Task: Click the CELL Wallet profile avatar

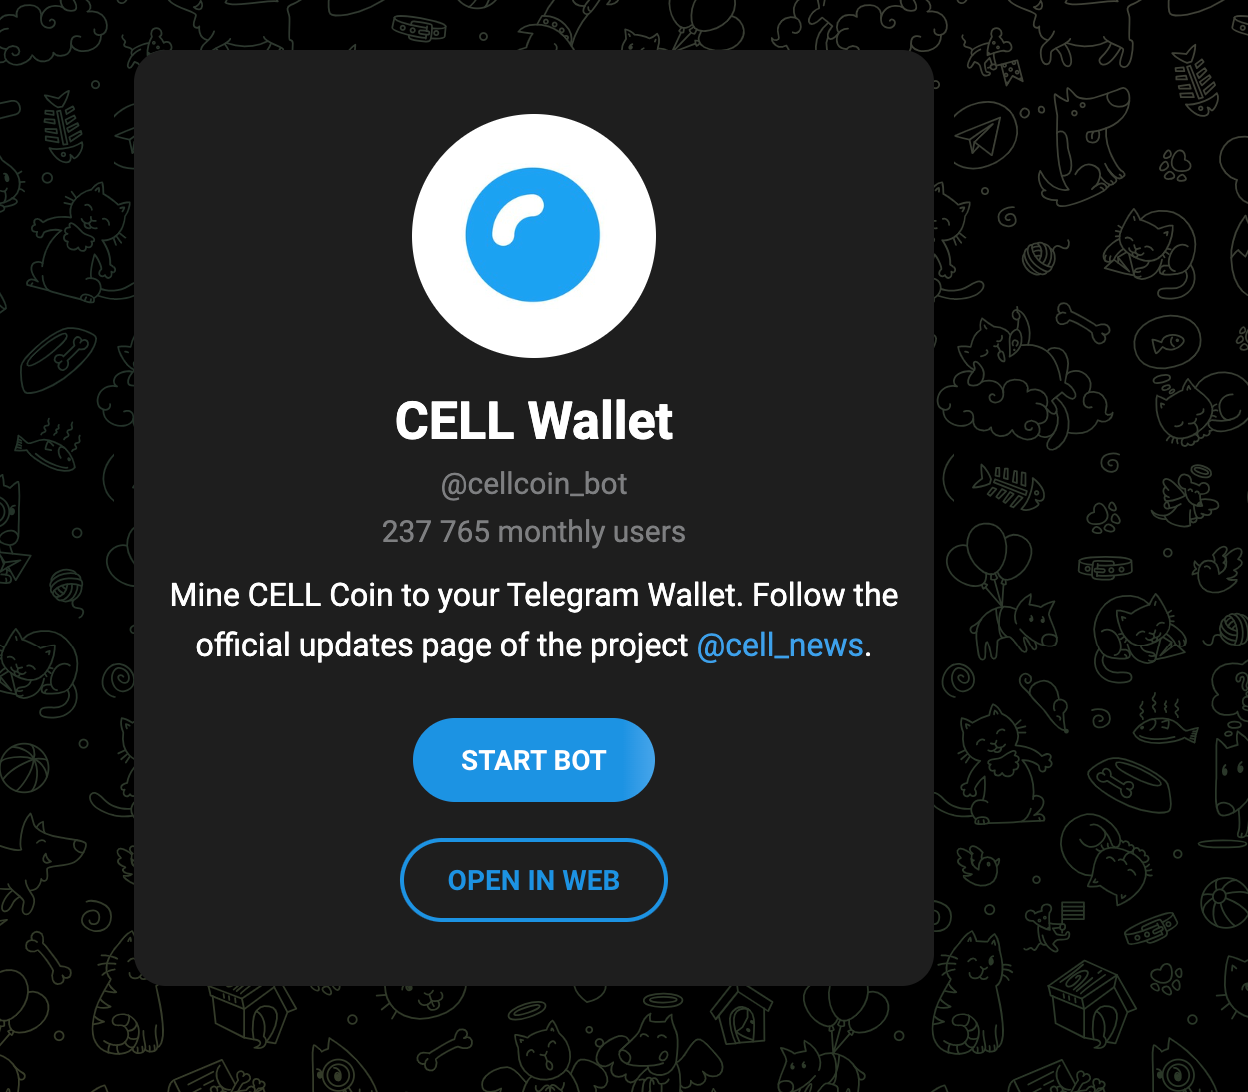Action: (534, 236)
